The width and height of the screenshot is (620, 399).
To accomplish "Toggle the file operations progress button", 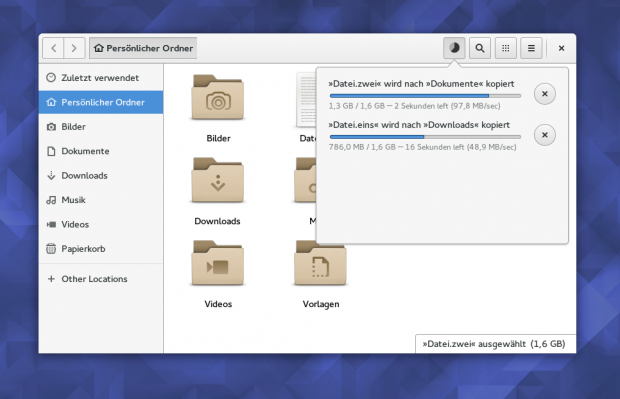I will [454, 48].
